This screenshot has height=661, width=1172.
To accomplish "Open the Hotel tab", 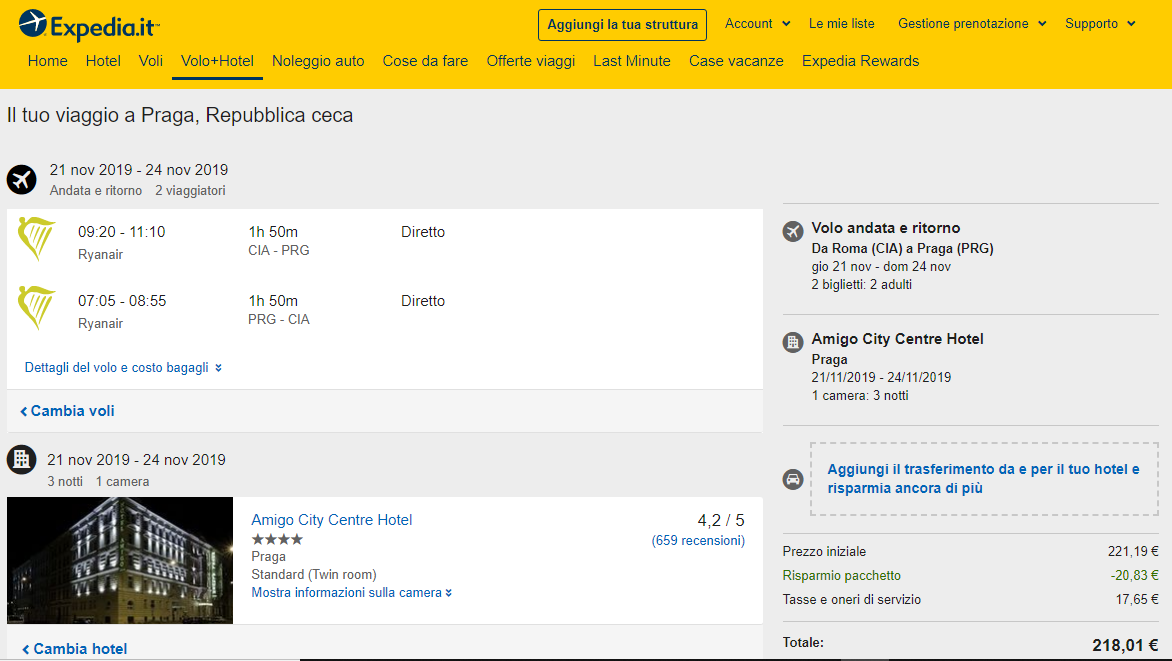I will [103, 61].
